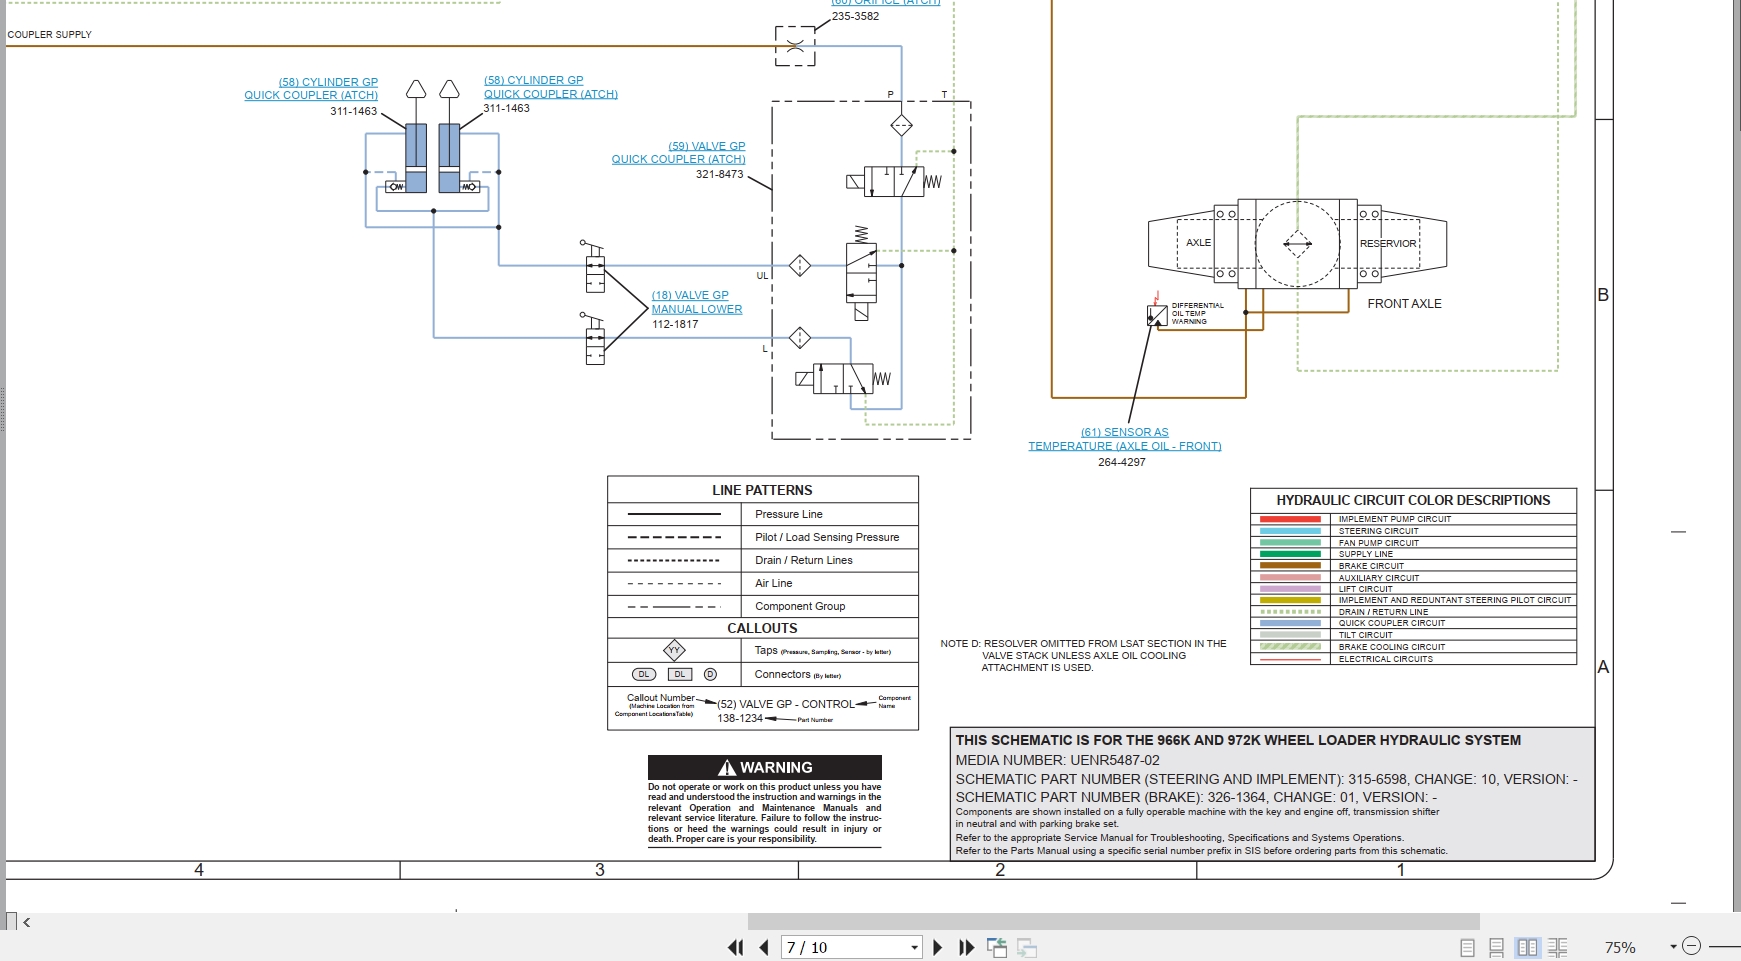
Task: Click the orifice symbol box
Action: 794,46
